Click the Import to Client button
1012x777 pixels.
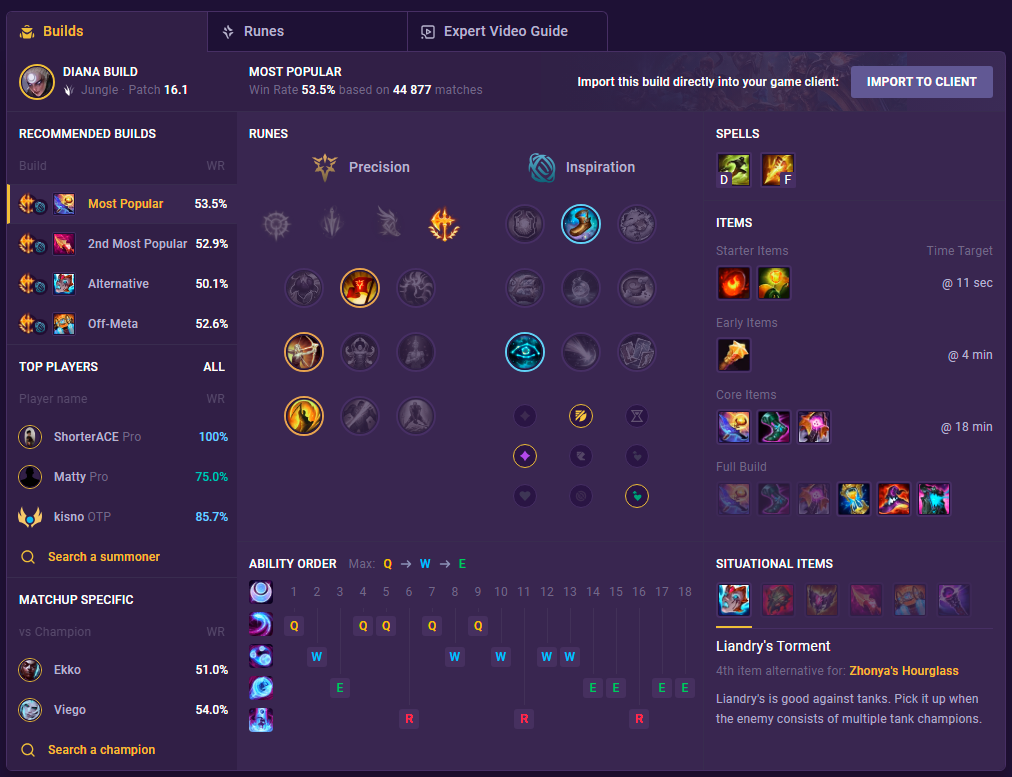[x=921, y=82]
